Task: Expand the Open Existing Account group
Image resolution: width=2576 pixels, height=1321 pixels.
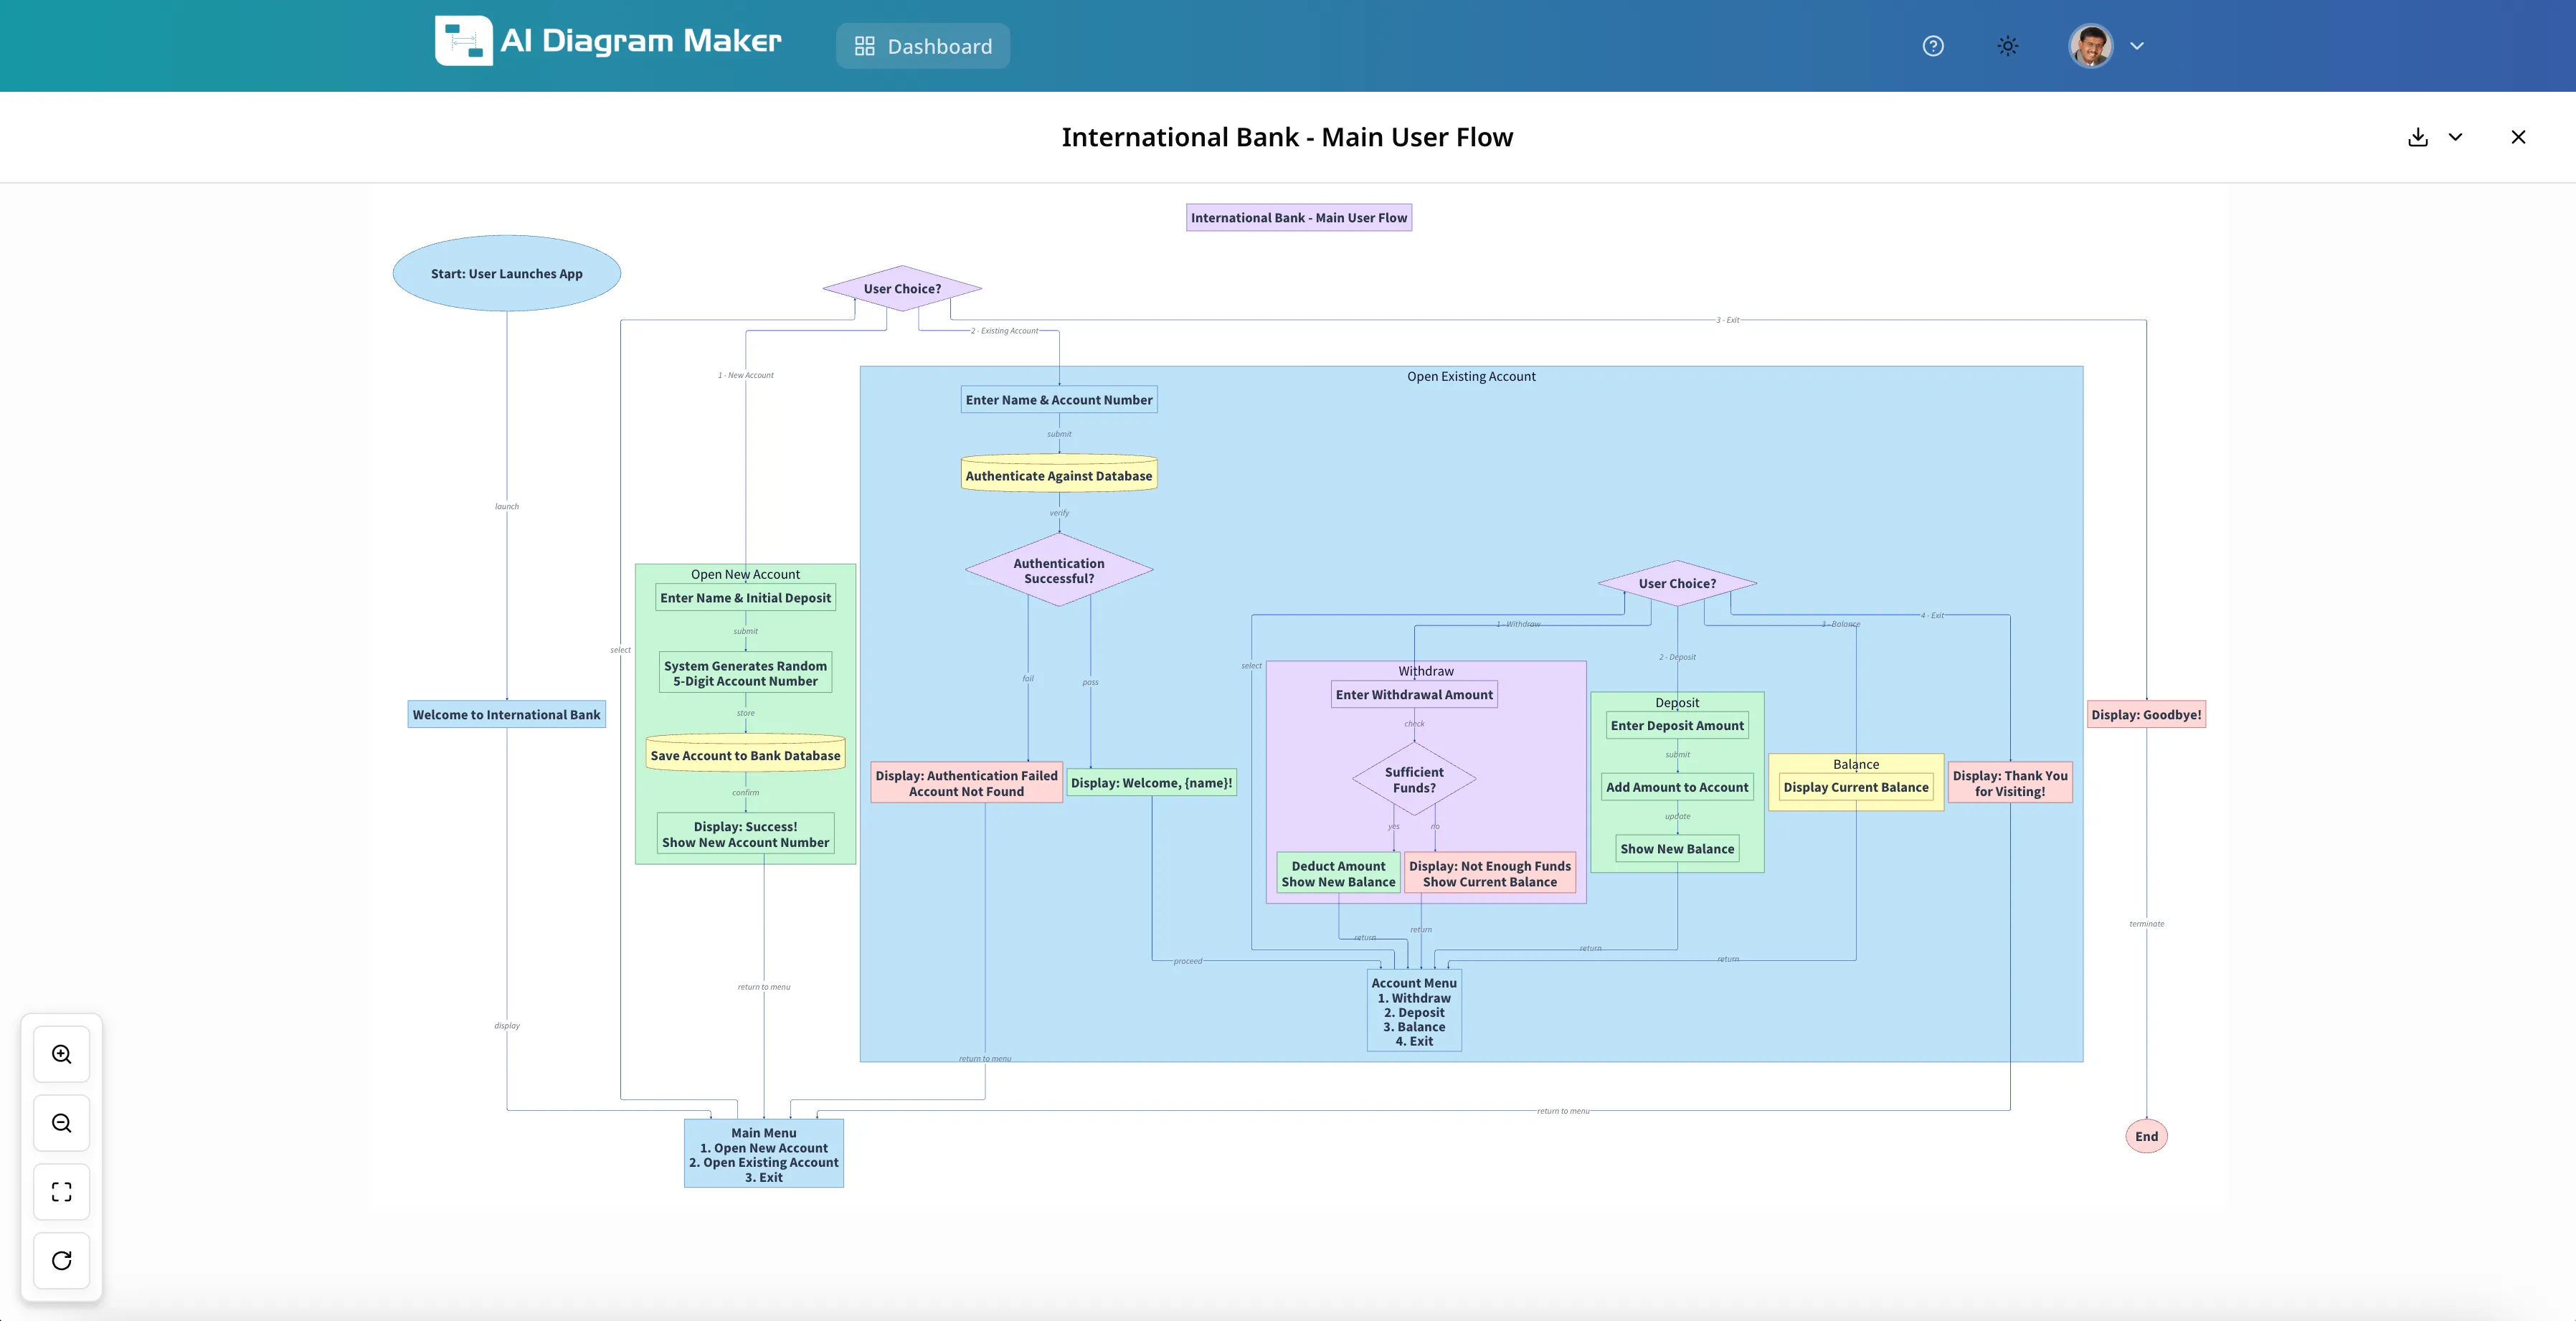Action: [1470, 376]
